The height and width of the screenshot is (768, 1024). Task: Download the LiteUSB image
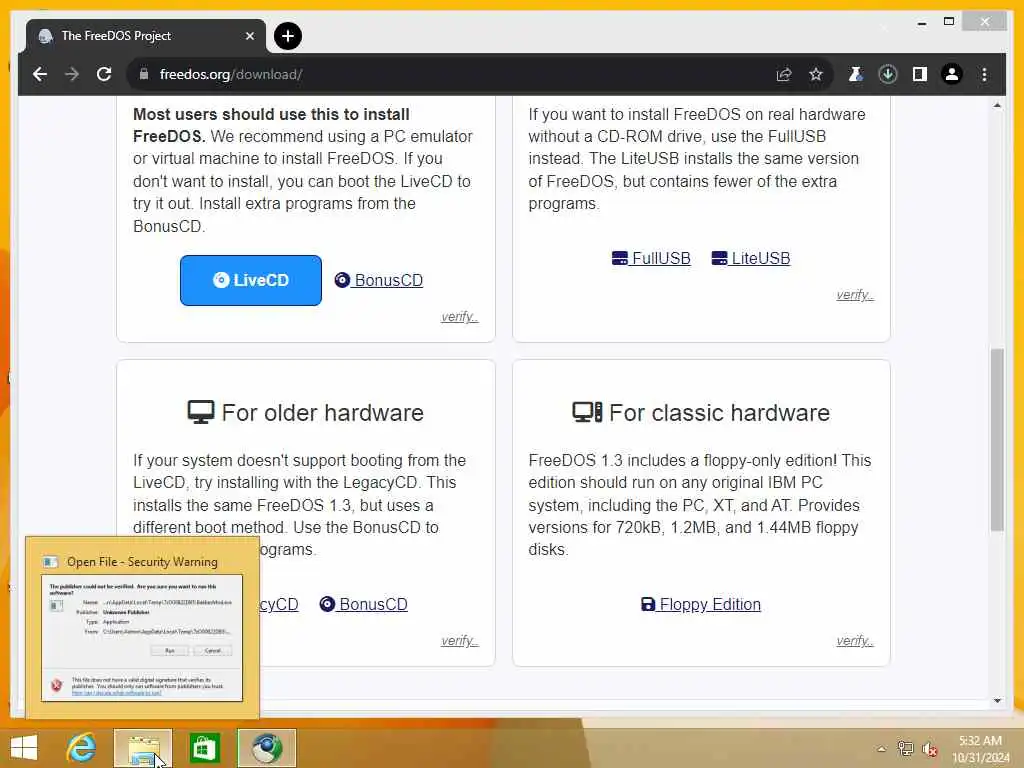tap(751, 258)
